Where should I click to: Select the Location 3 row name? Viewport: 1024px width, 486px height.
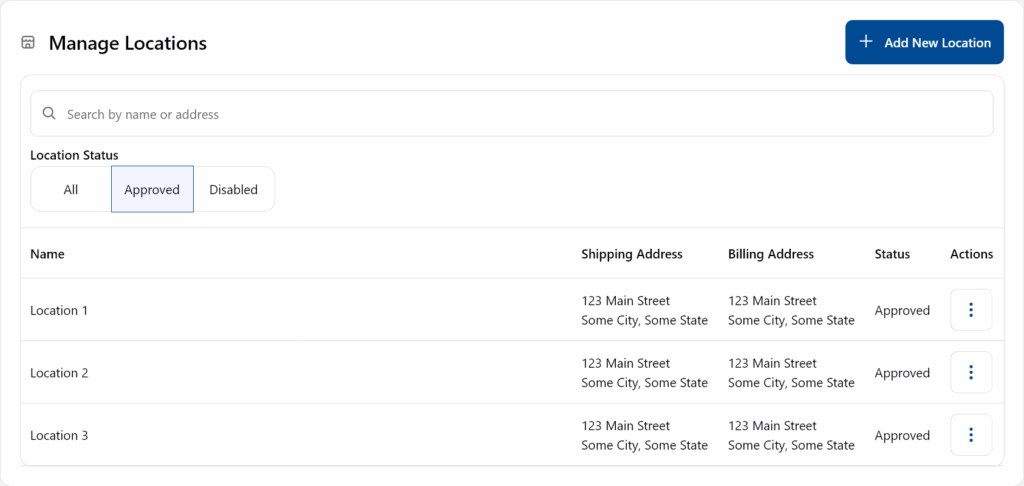point(59,436)
